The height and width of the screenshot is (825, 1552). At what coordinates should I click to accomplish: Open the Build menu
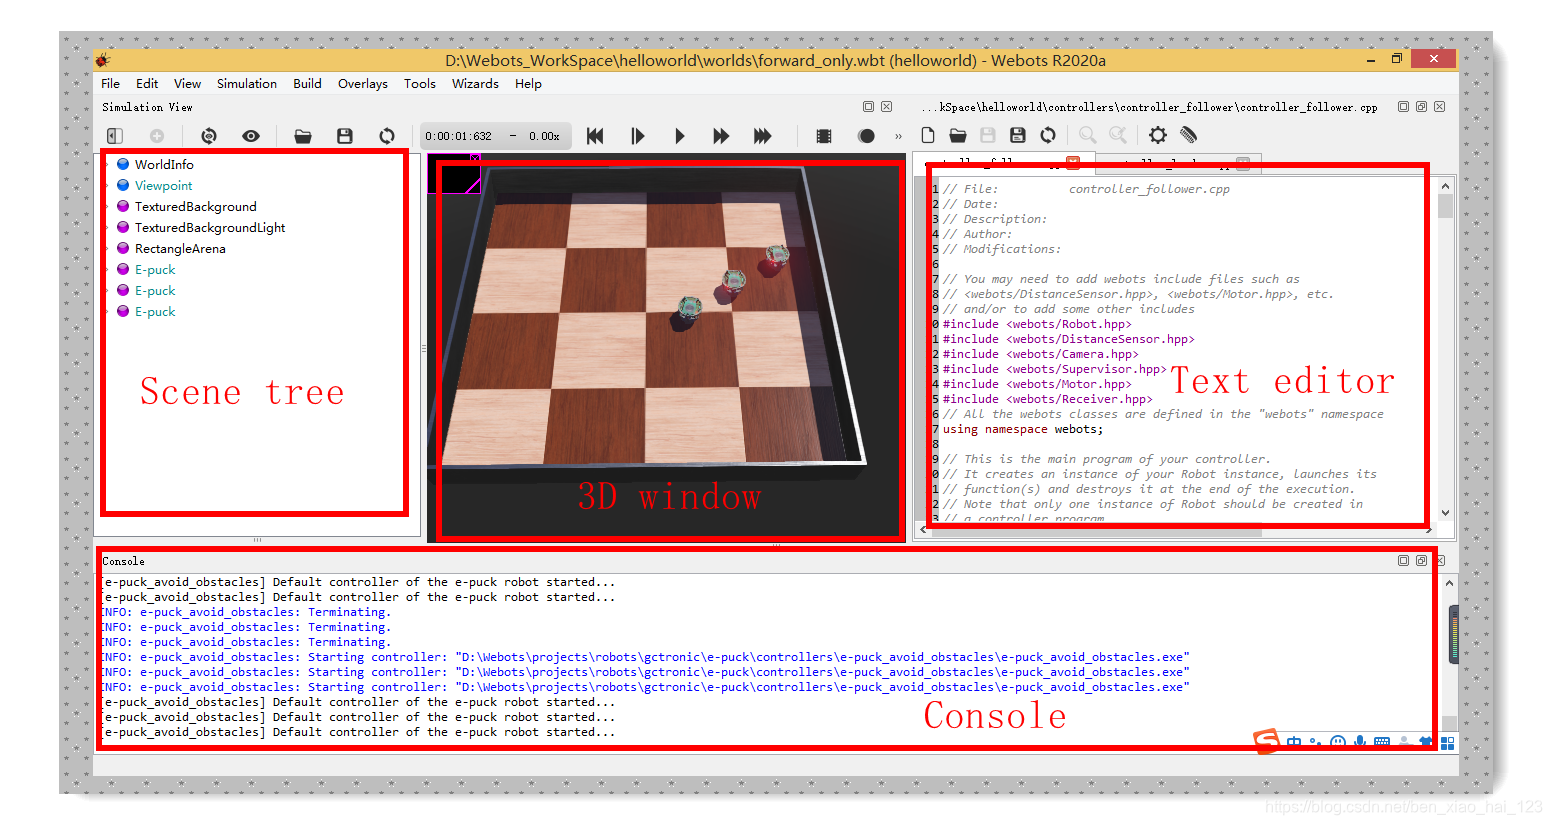tap(307, 84)
